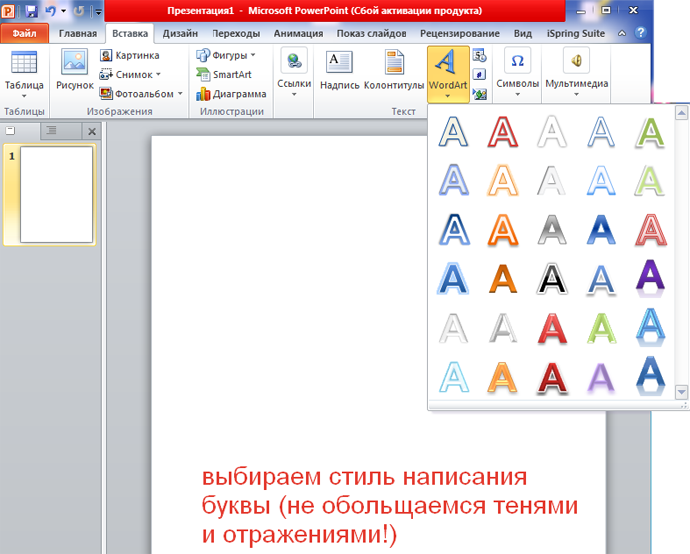The width and height of the screenshot is (690, 554).
Task: Open the Снимок screenshot dropdown
Action: click(x=158, y=74)
